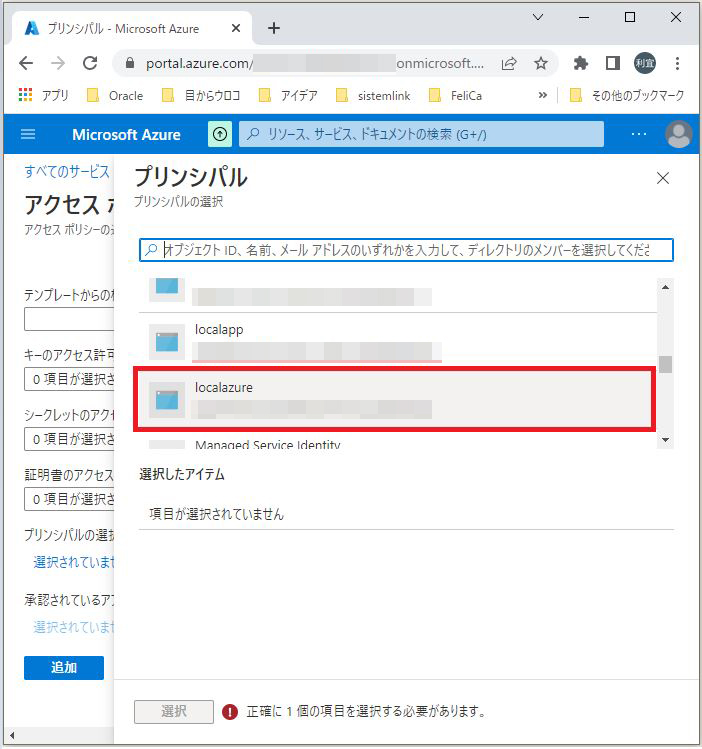Open その他のブックマーク folder
Image resolution: width=702 pixels, height=749 pixels.
[627, 96]
